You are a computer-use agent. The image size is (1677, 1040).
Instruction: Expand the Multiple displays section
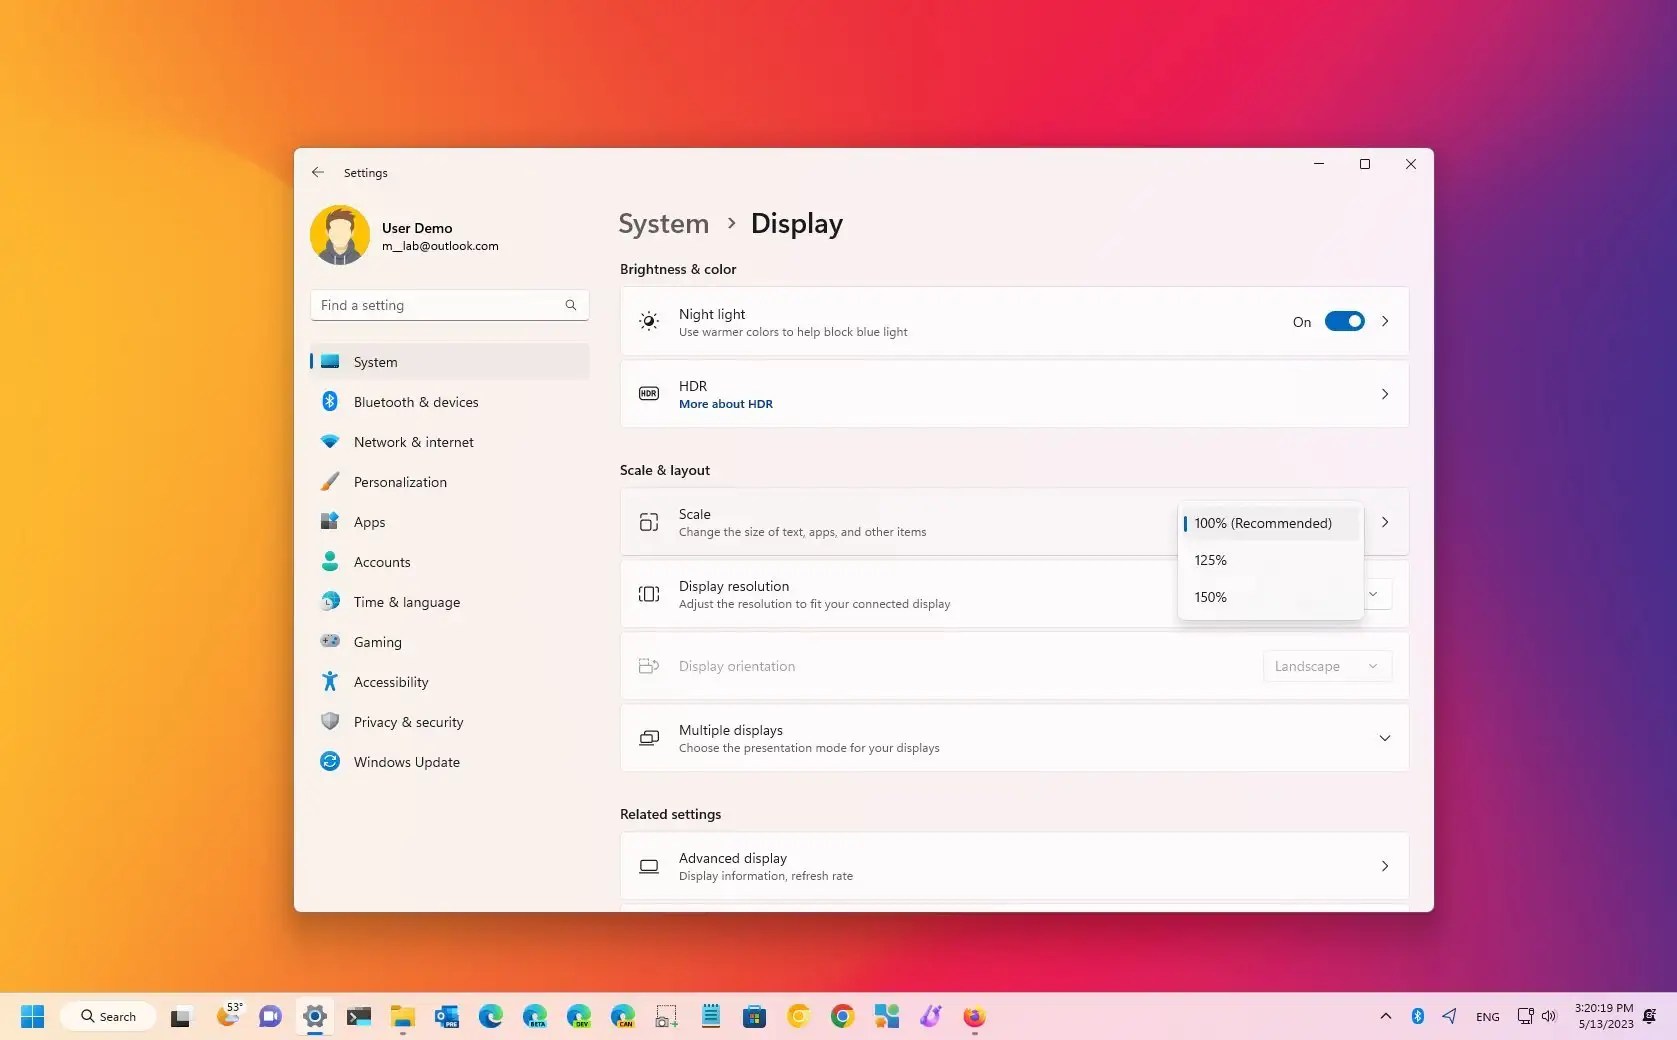pyautogui.click(x=1384, y=738)
